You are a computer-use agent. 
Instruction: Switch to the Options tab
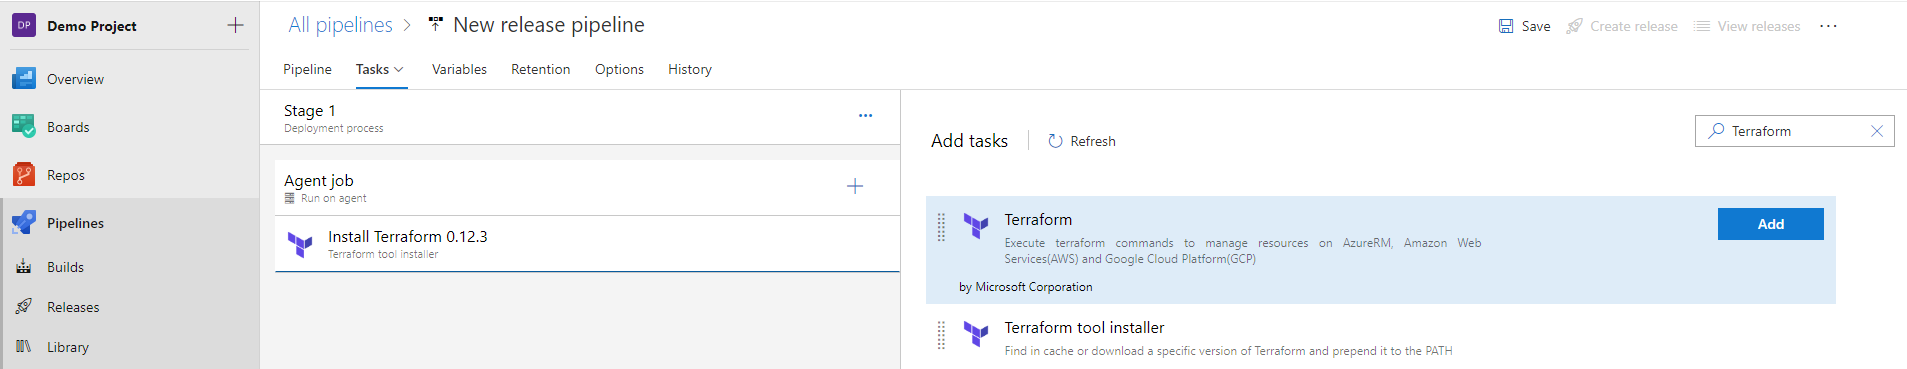[619, 69]
